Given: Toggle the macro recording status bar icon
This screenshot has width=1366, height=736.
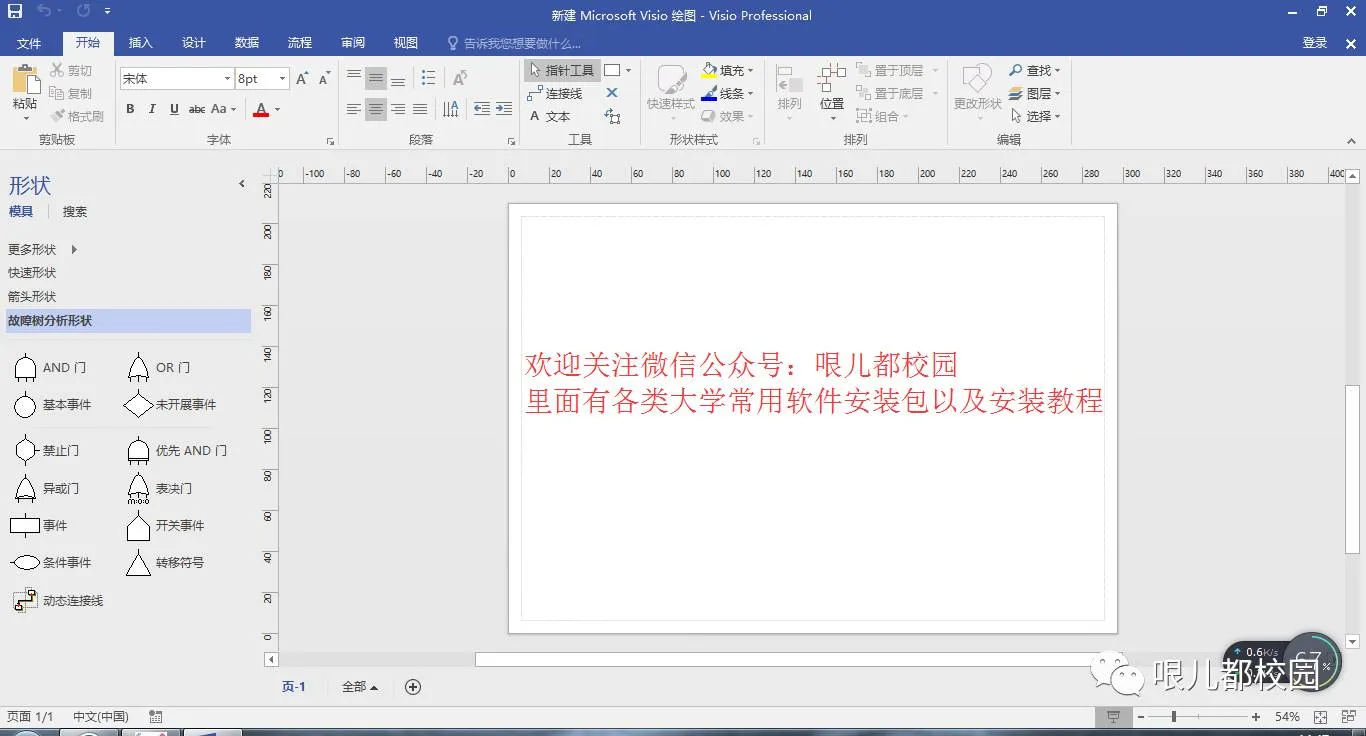Looking at the screenshot, I should pos(155,717).
